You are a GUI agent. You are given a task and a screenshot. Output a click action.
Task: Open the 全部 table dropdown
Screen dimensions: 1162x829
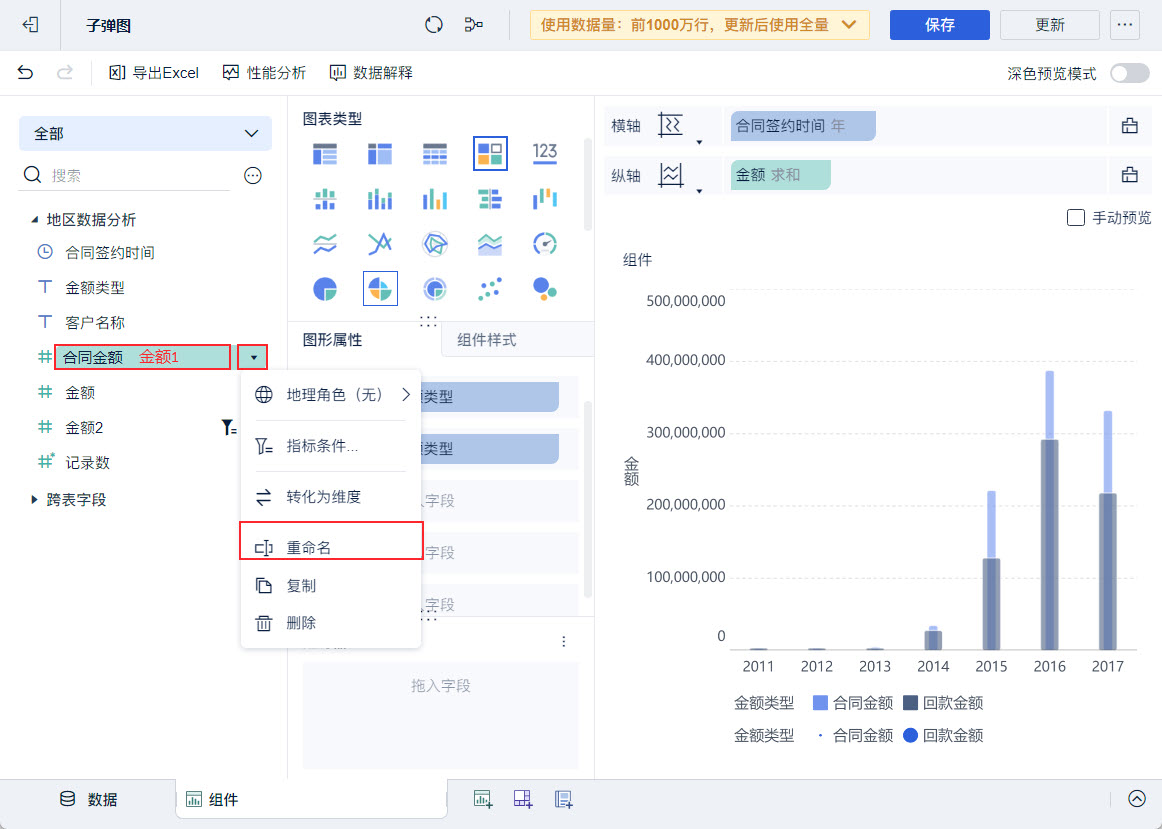[x=145, y=133]
